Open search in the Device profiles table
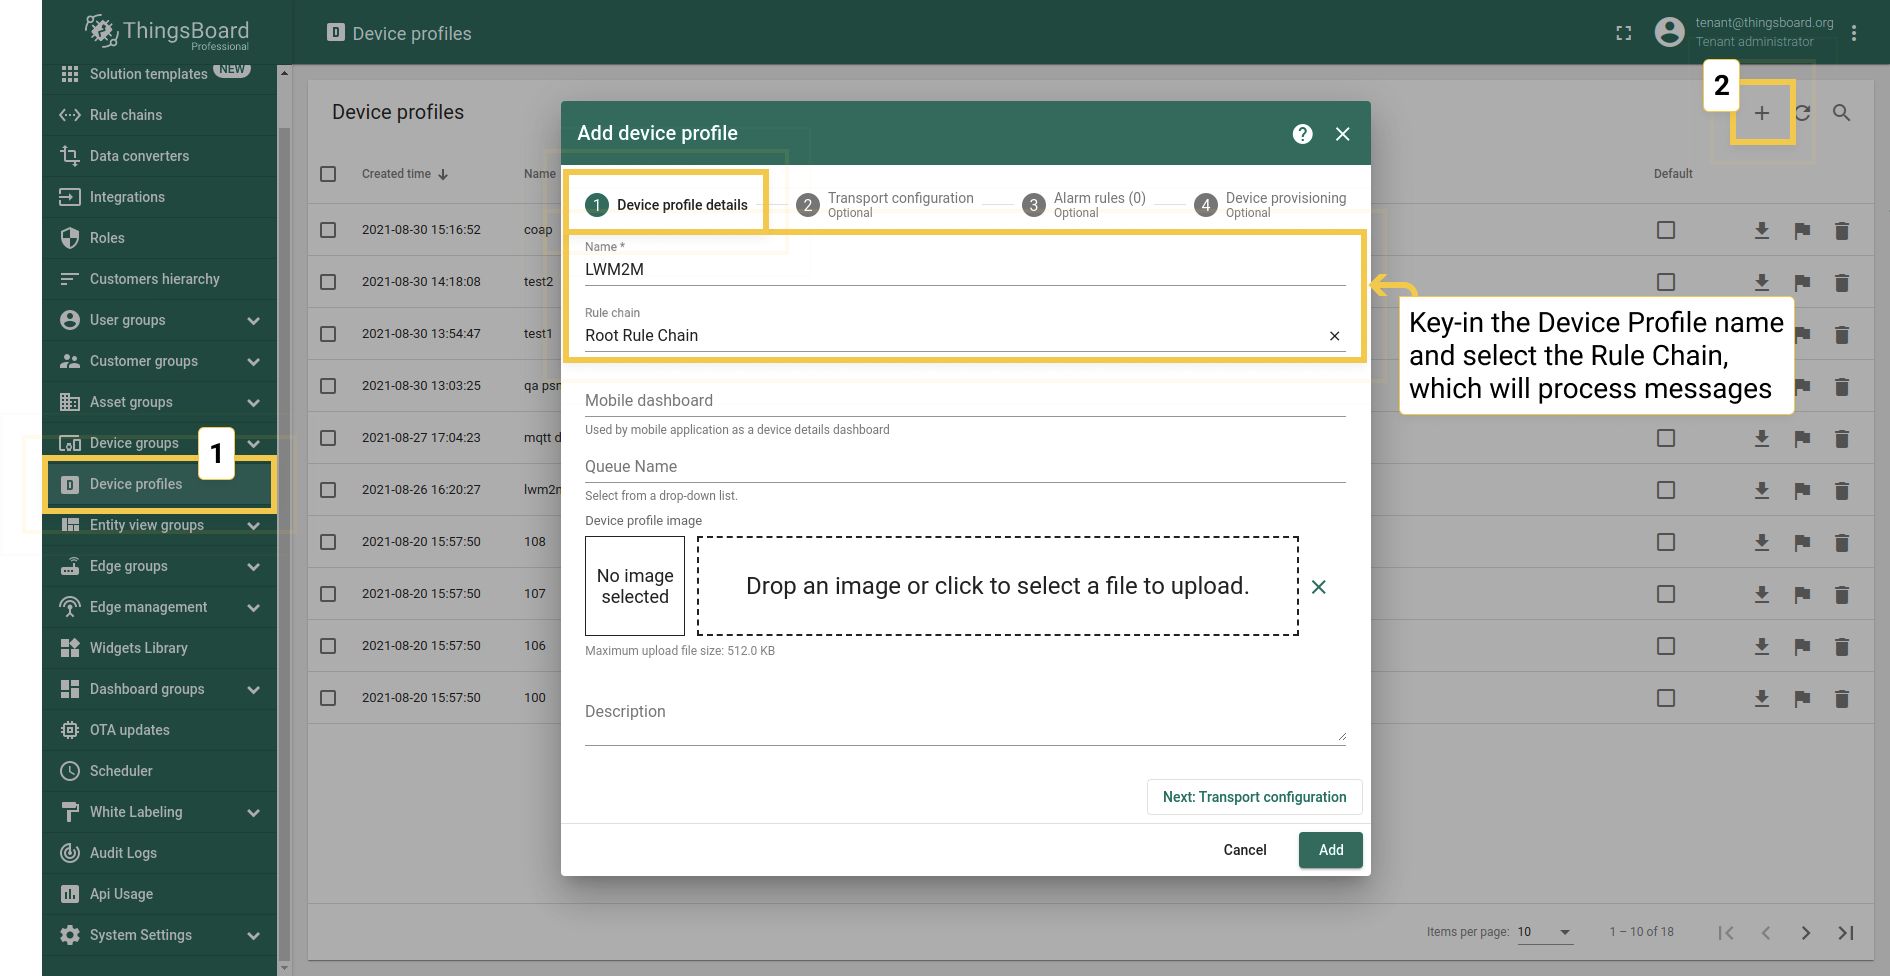 (x=1841, y=113)
